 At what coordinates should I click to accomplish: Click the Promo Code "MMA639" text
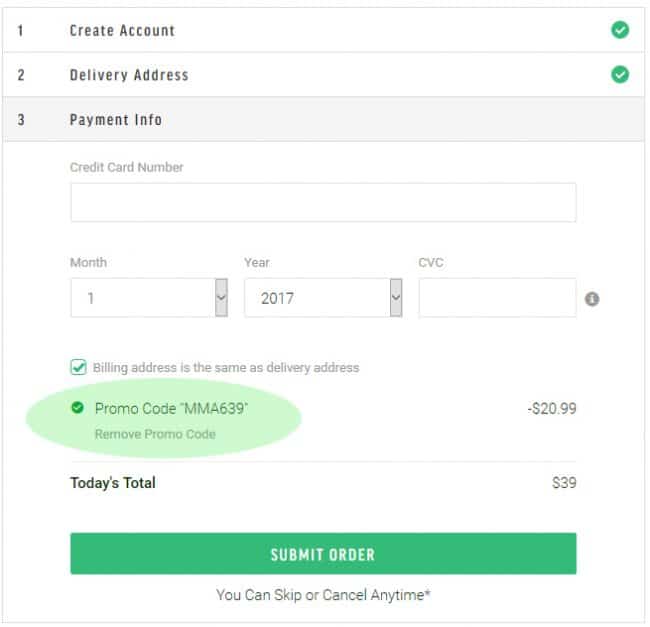tap(171, 409)
